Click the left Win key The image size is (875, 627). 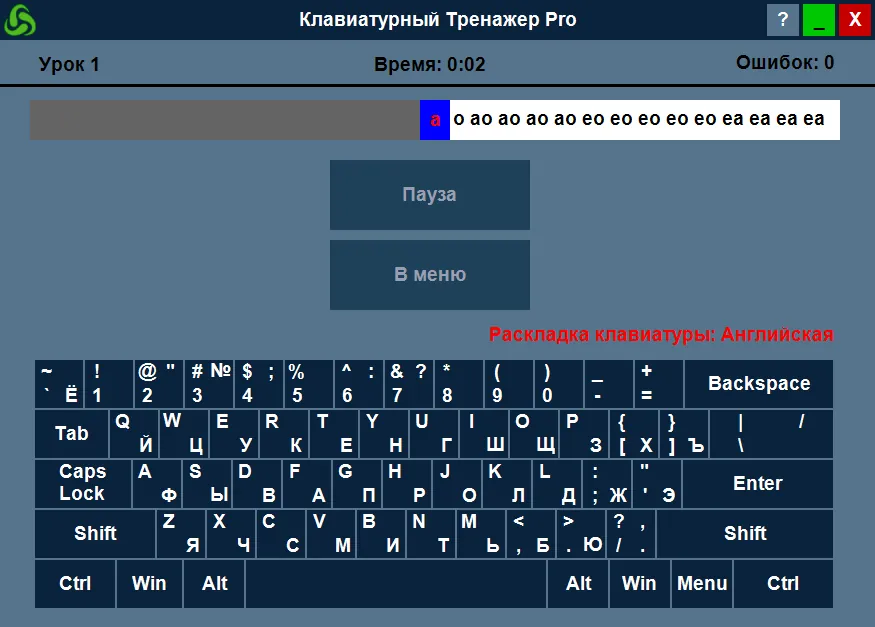pyautogui.click(x=149, y=583)
